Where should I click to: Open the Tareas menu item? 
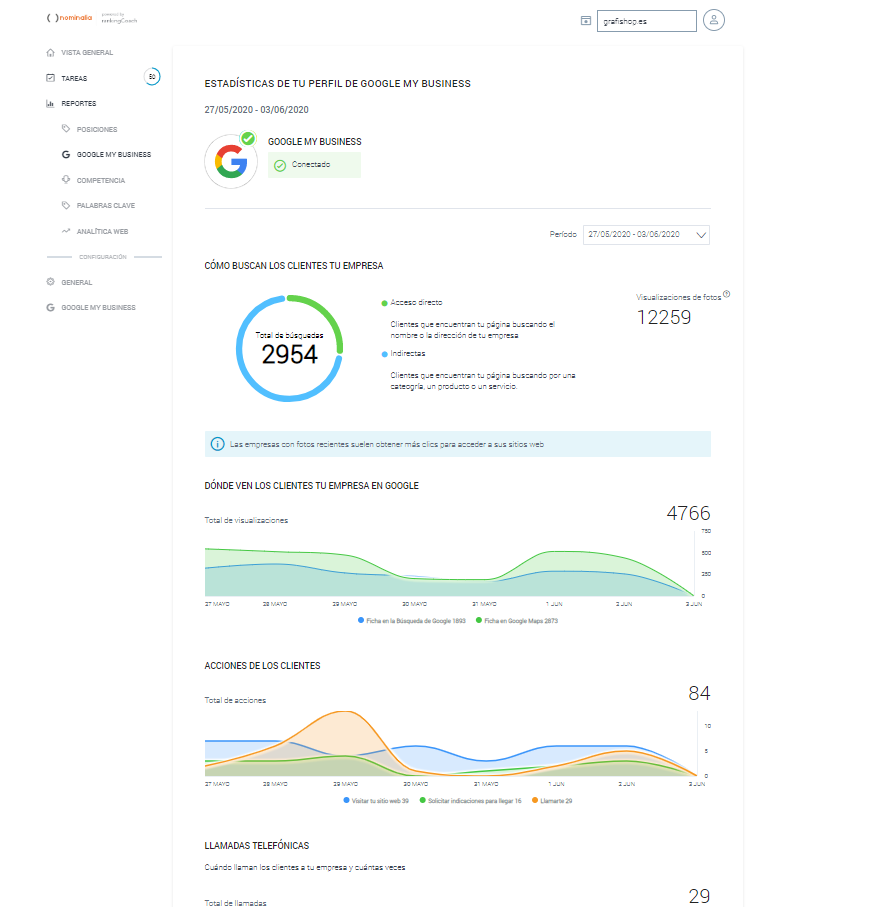pyautogui.click(x=74, y=78)
